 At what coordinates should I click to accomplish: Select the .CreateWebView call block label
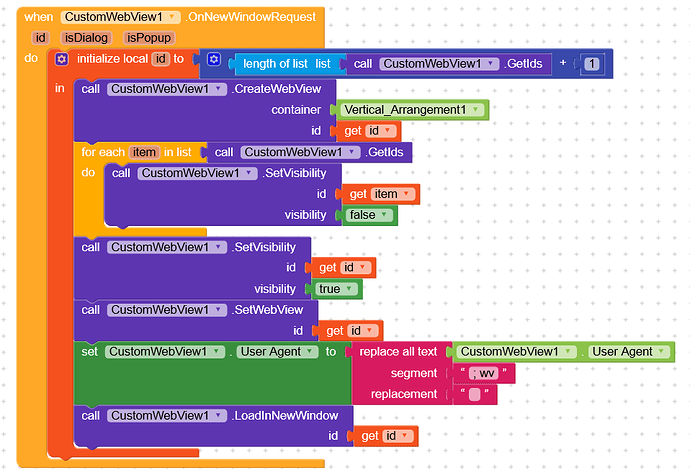point(276,89)
